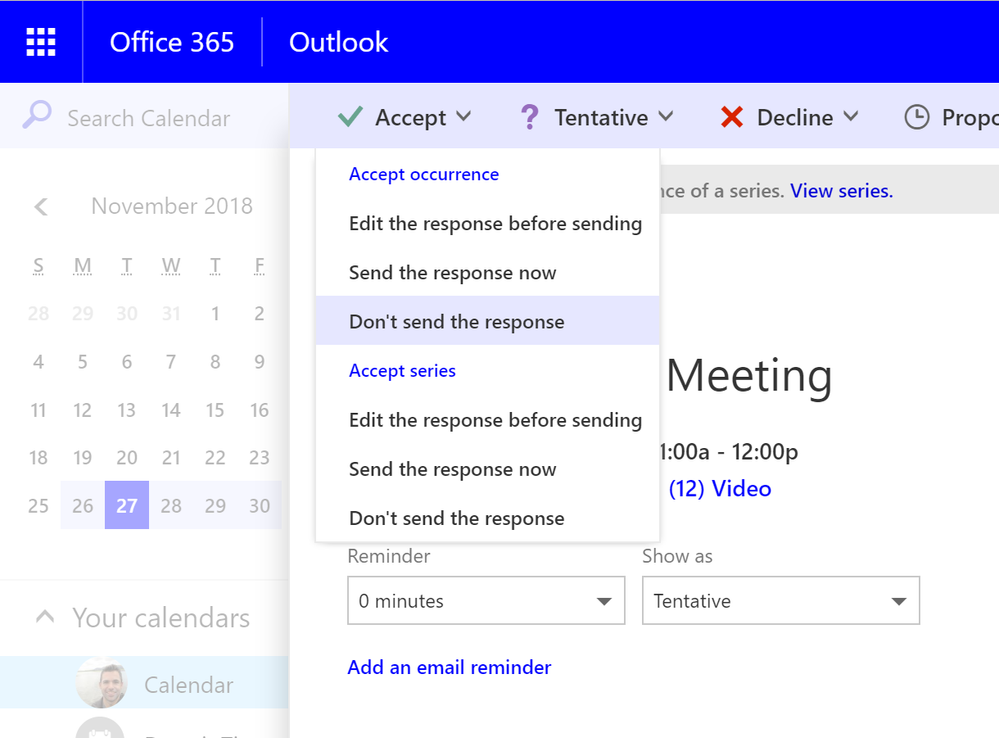Click the Tentative button label
Screen dimensions: 999x738
coord(601,118)
